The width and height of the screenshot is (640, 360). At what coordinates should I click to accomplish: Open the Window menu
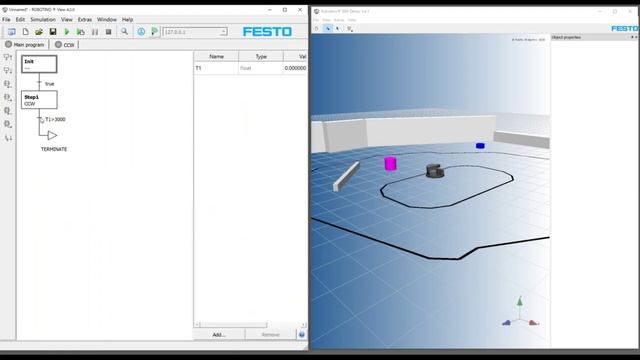click(107, 20)
